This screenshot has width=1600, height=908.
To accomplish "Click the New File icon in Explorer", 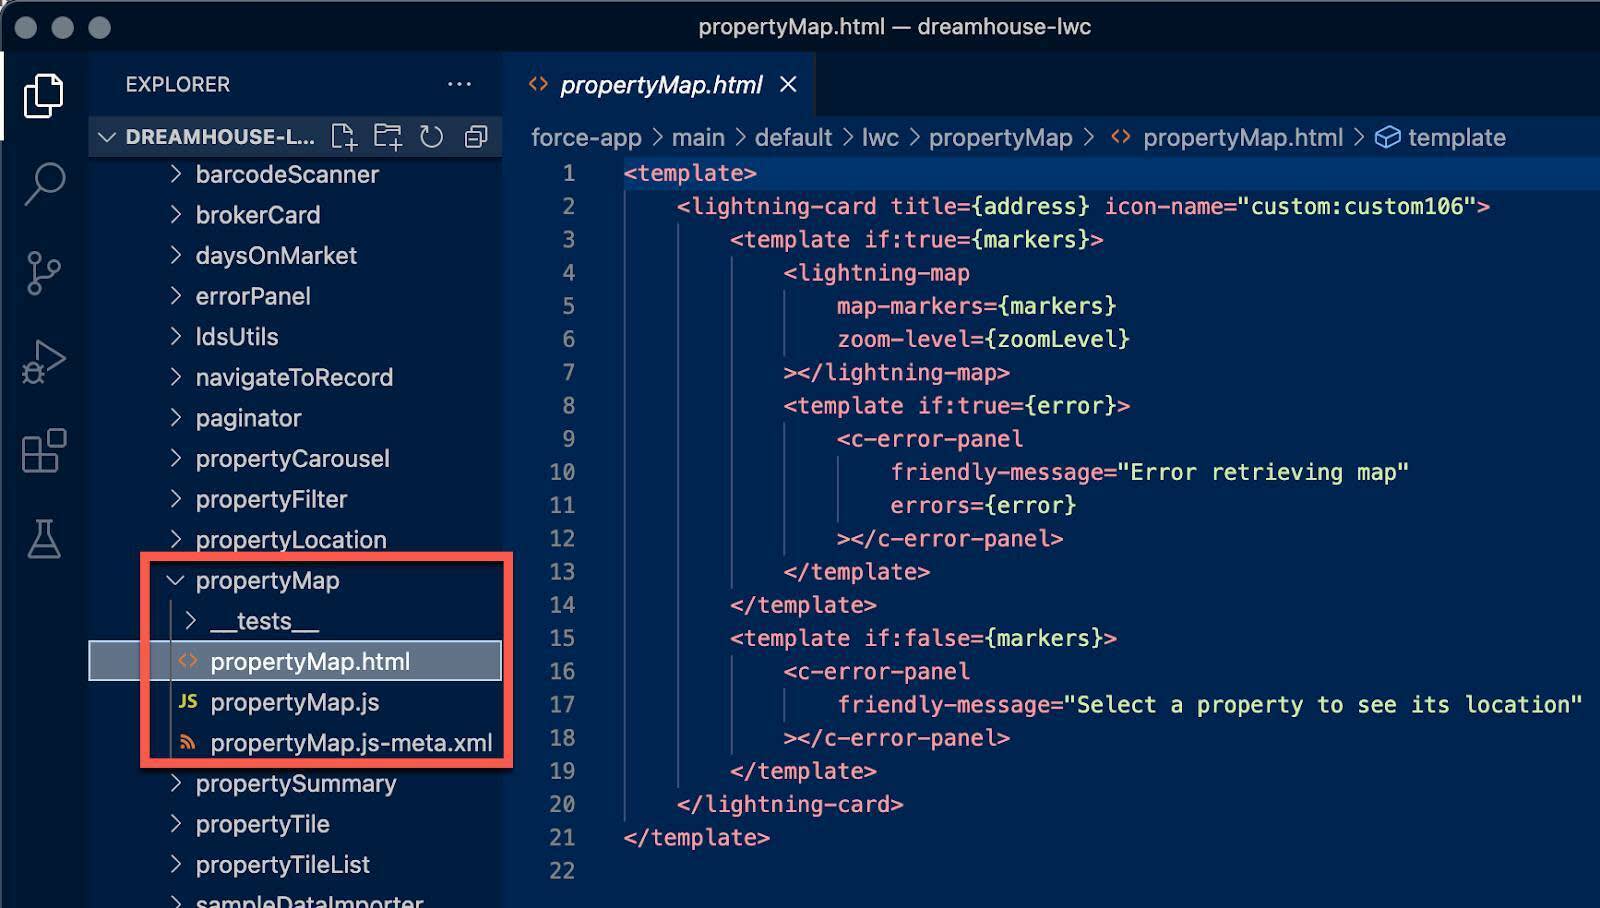I will [344, 137].
